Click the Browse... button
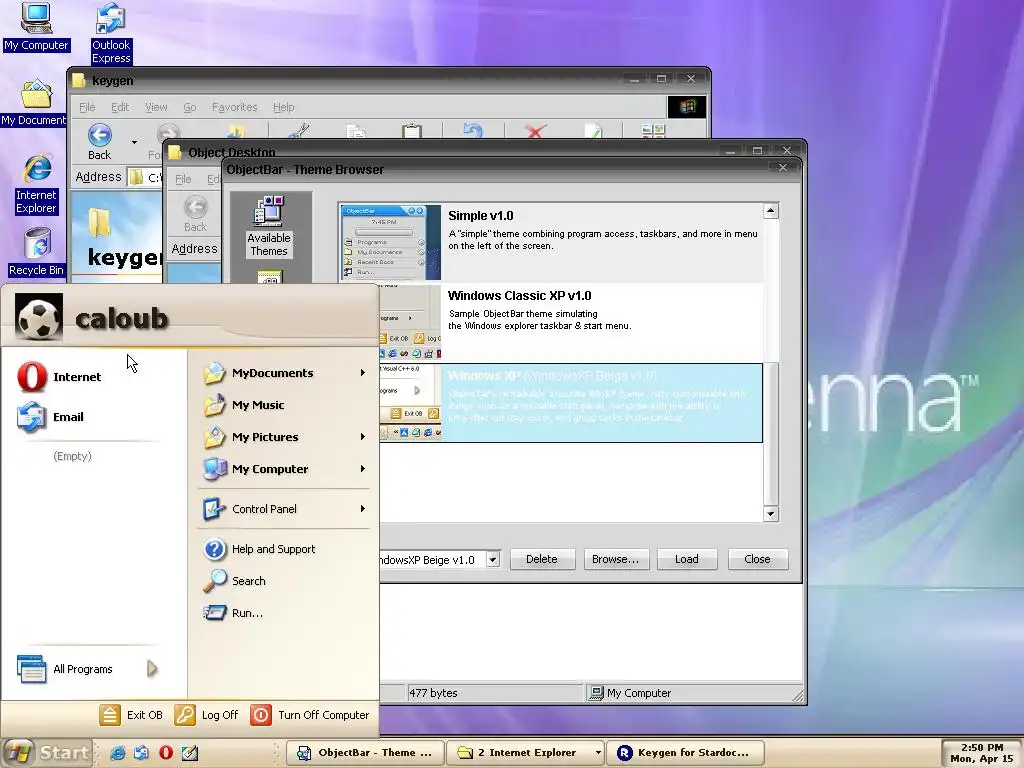 point(616,559)
